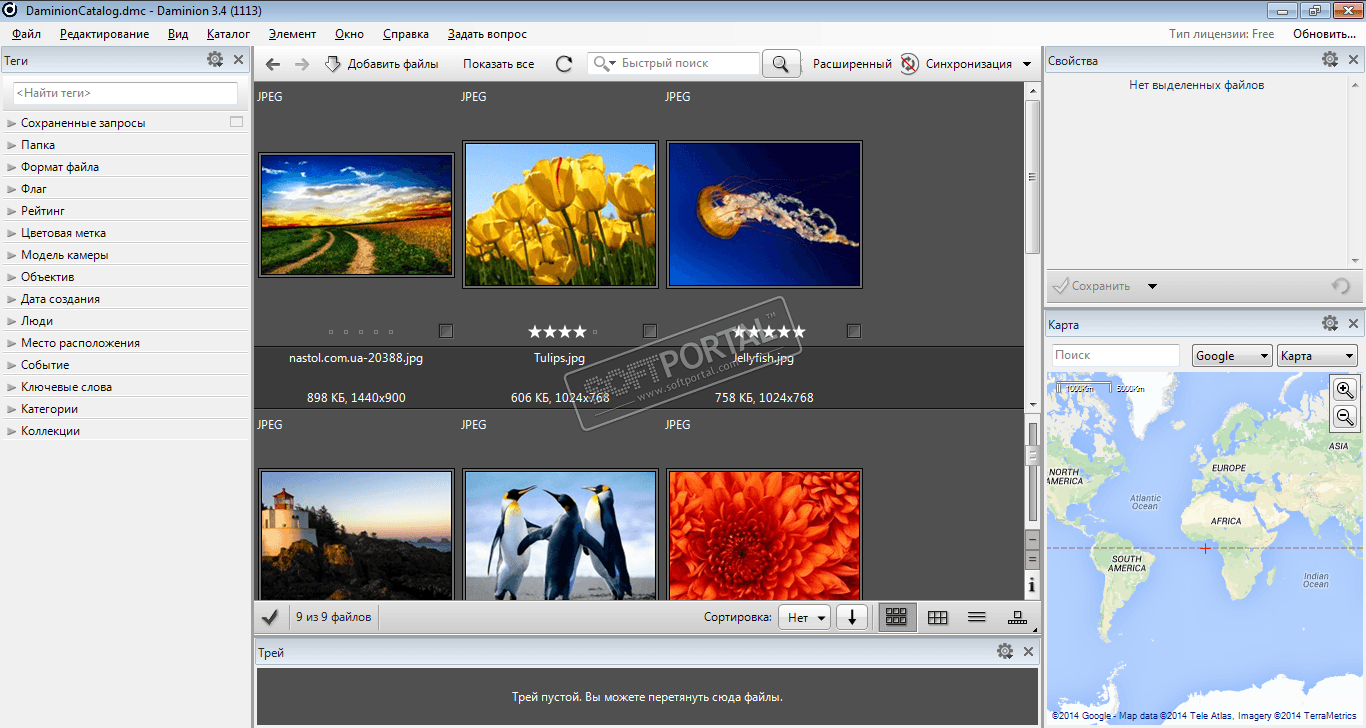Open the Окно menu
The image size is (1366, 728).
click(x=349, y=34)
